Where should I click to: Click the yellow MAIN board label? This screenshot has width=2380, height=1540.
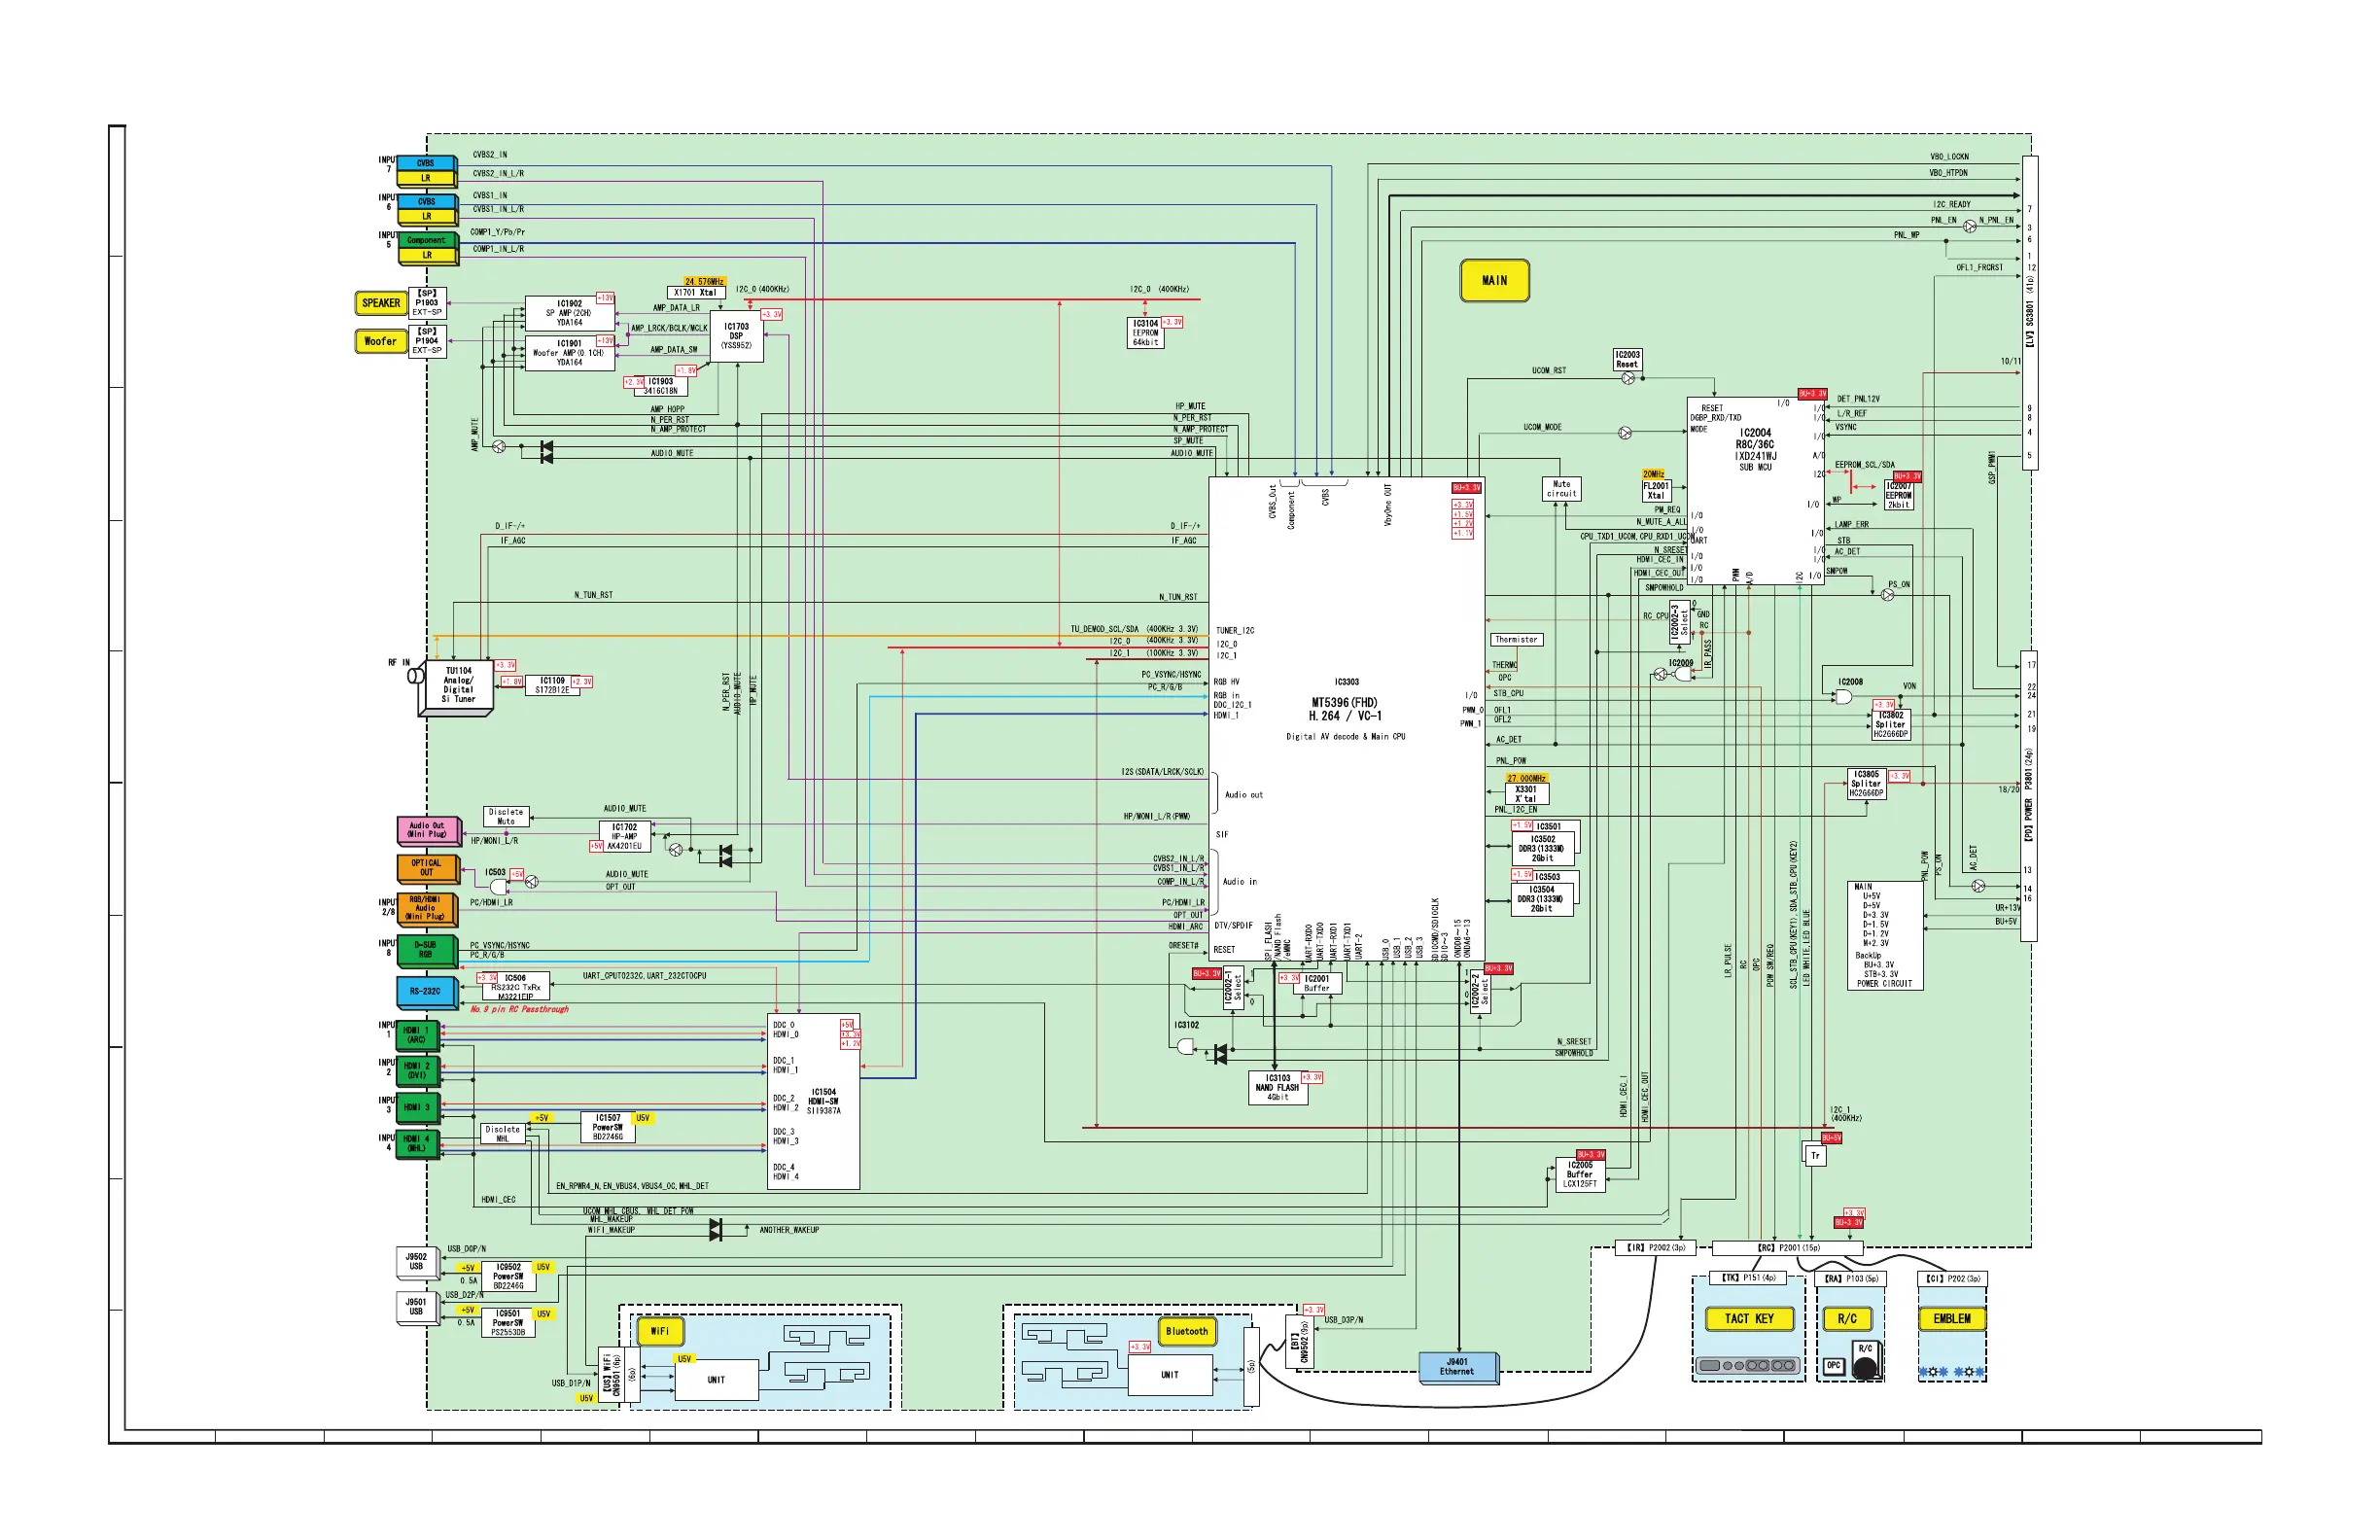tap(1494, 281)
